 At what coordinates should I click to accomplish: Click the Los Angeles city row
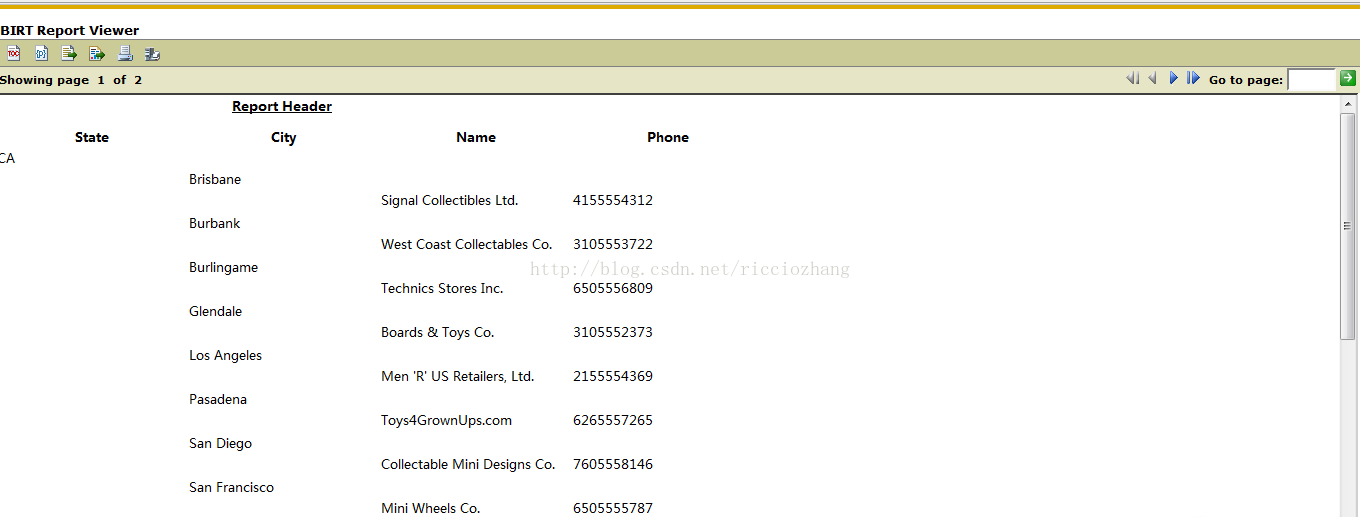[226, 355]
